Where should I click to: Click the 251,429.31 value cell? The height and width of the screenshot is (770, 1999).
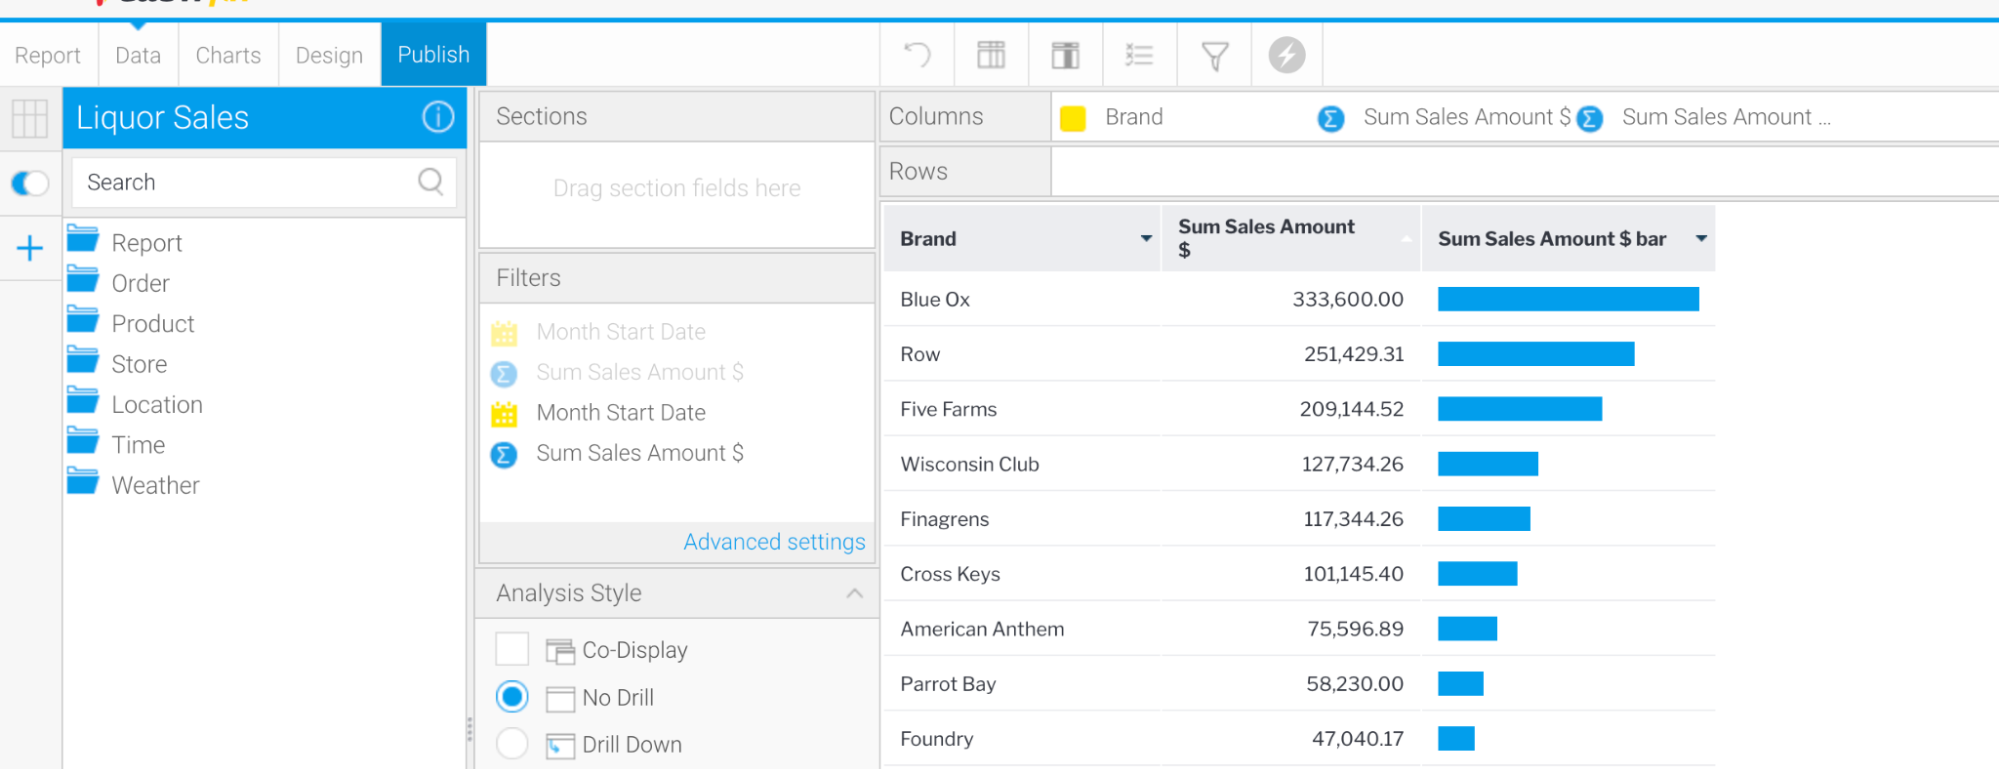click(1291, 354)
